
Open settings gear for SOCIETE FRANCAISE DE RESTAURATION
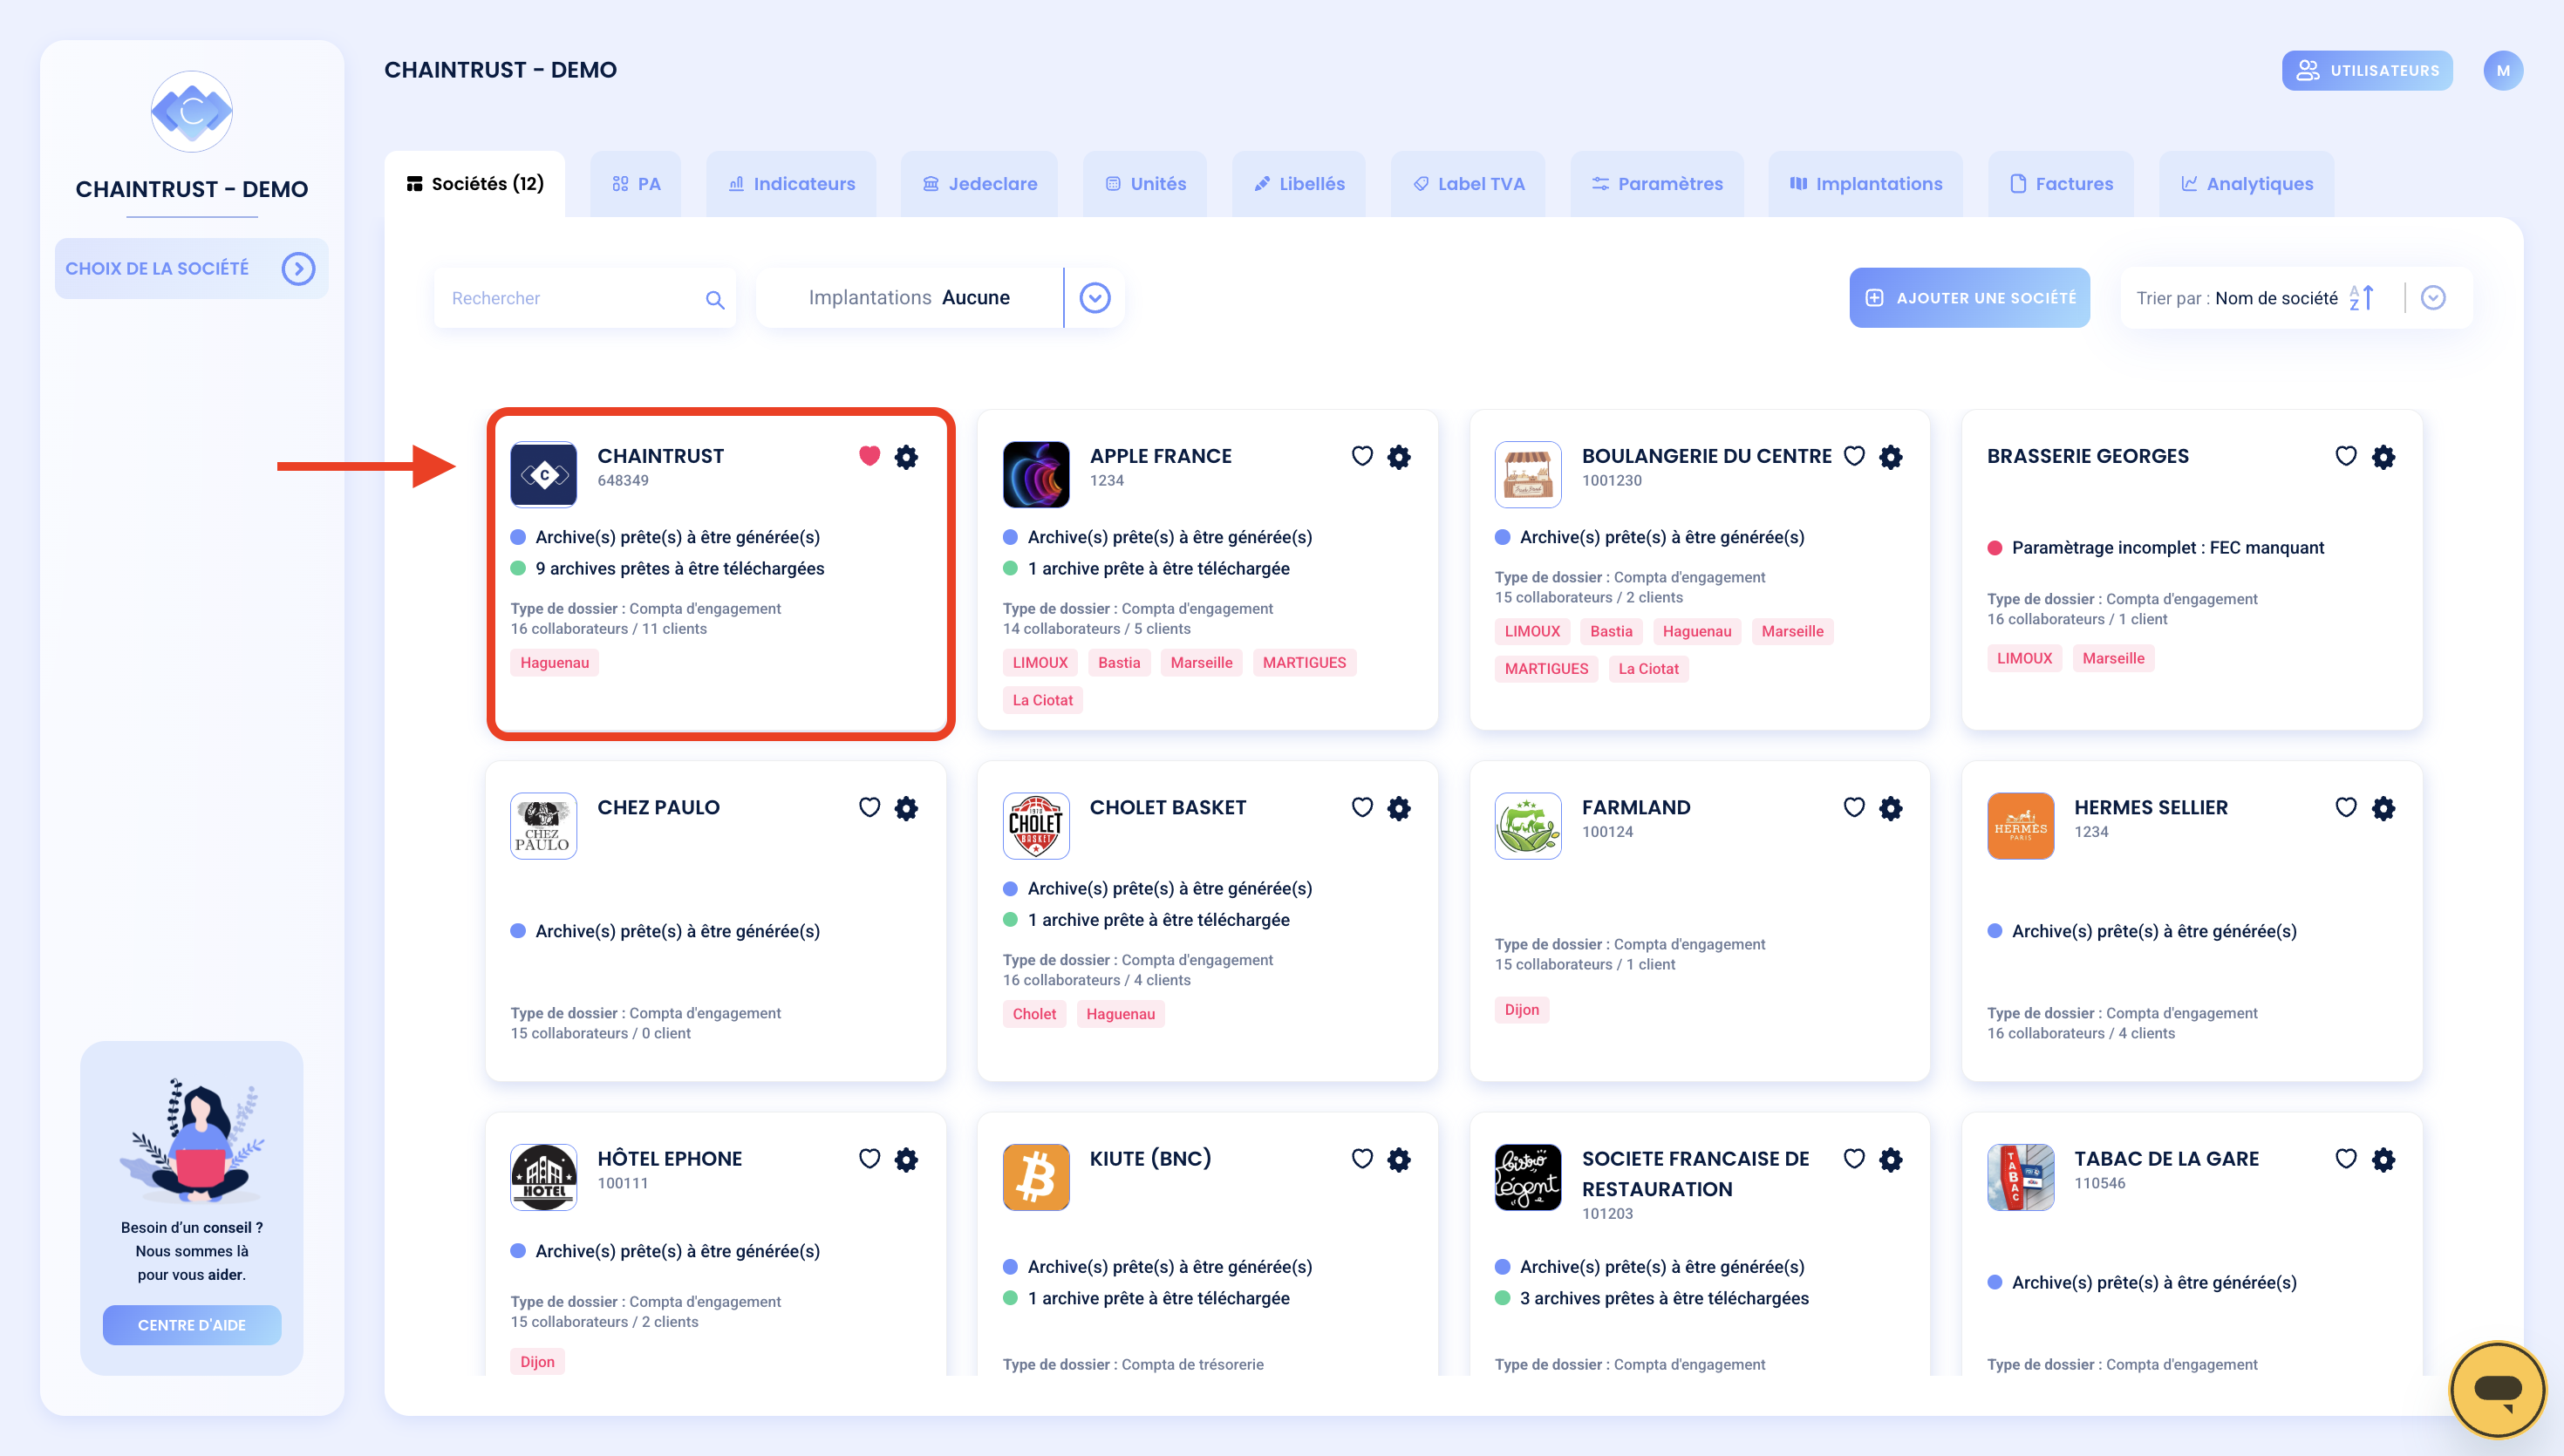click(1890, 1159)
